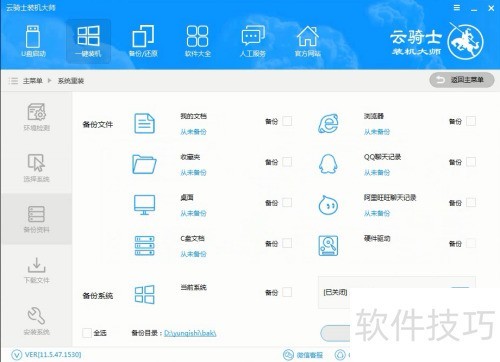
Task: Enable backup checkbox for 硬件驱动
Action: (x=471, y=243)
